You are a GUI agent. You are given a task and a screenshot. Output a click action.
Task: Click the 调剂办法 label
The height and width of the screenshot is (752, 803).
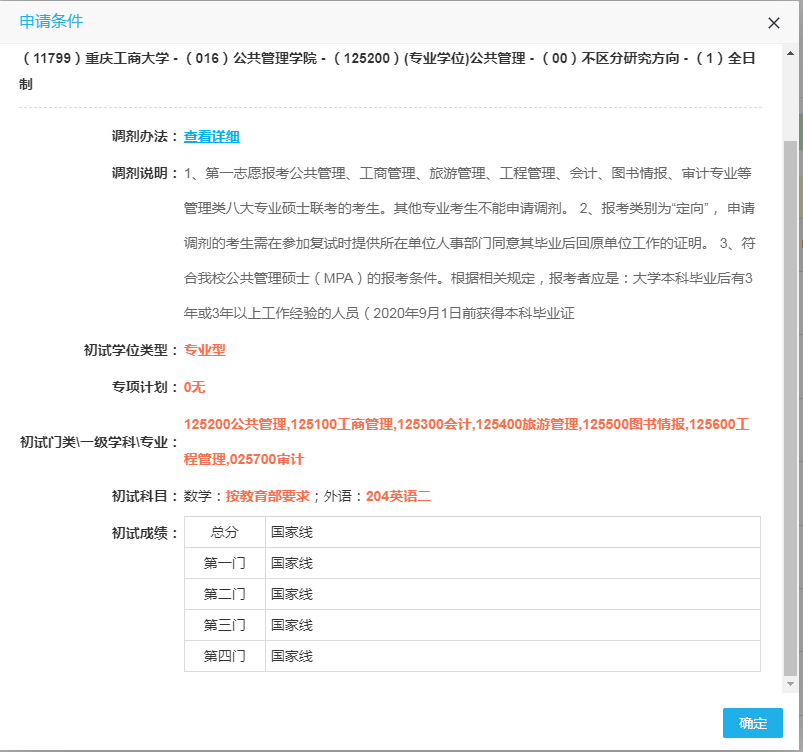pyautogui.click(x=145, y=137)
